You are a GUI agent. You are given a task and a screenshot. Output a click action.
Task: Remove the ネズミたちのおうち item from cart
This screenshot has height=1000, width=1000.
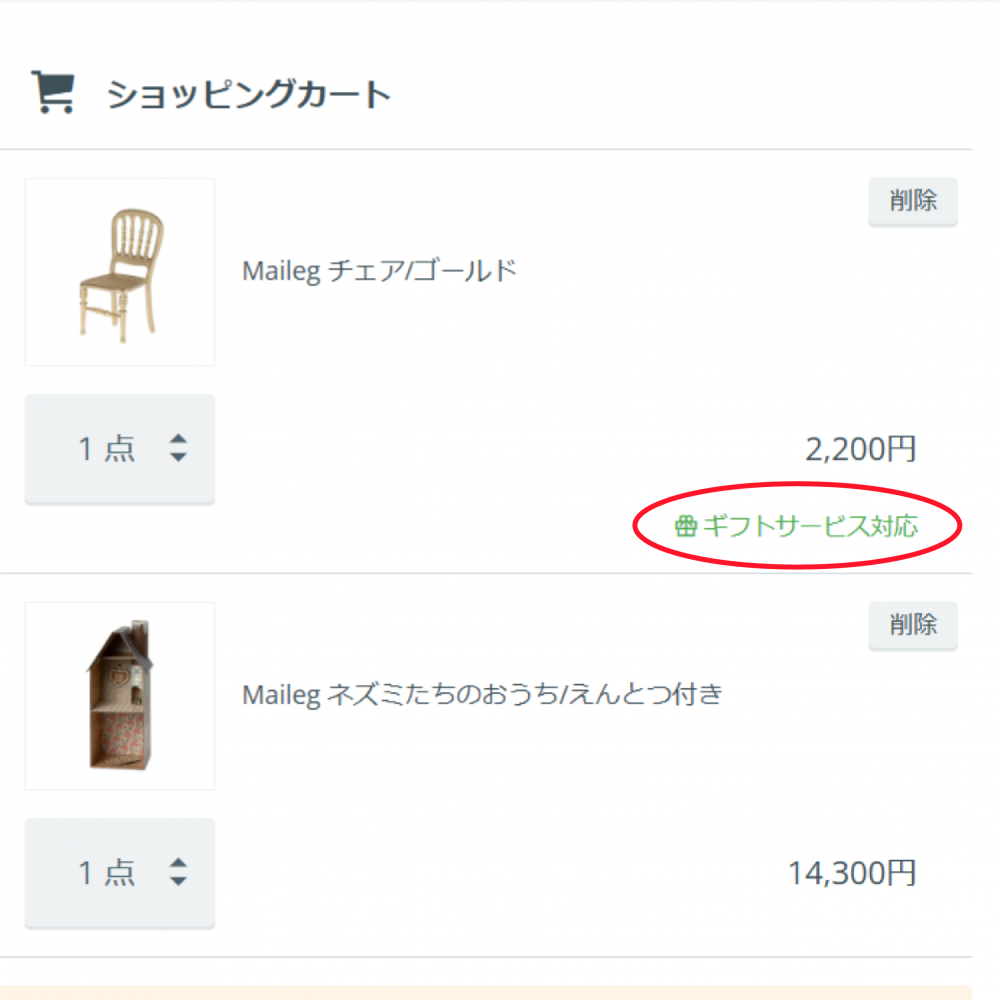click(x=912, y=625)
